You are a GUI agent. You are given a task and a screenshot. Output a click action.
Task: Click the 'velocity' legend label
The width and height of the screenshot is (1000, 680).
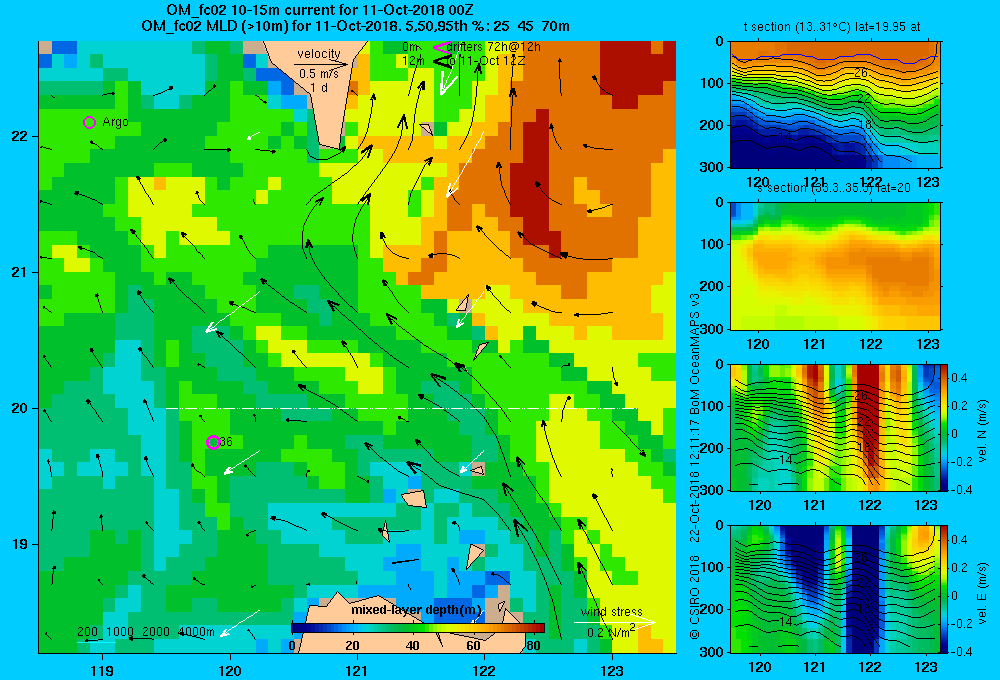(319, 54)
